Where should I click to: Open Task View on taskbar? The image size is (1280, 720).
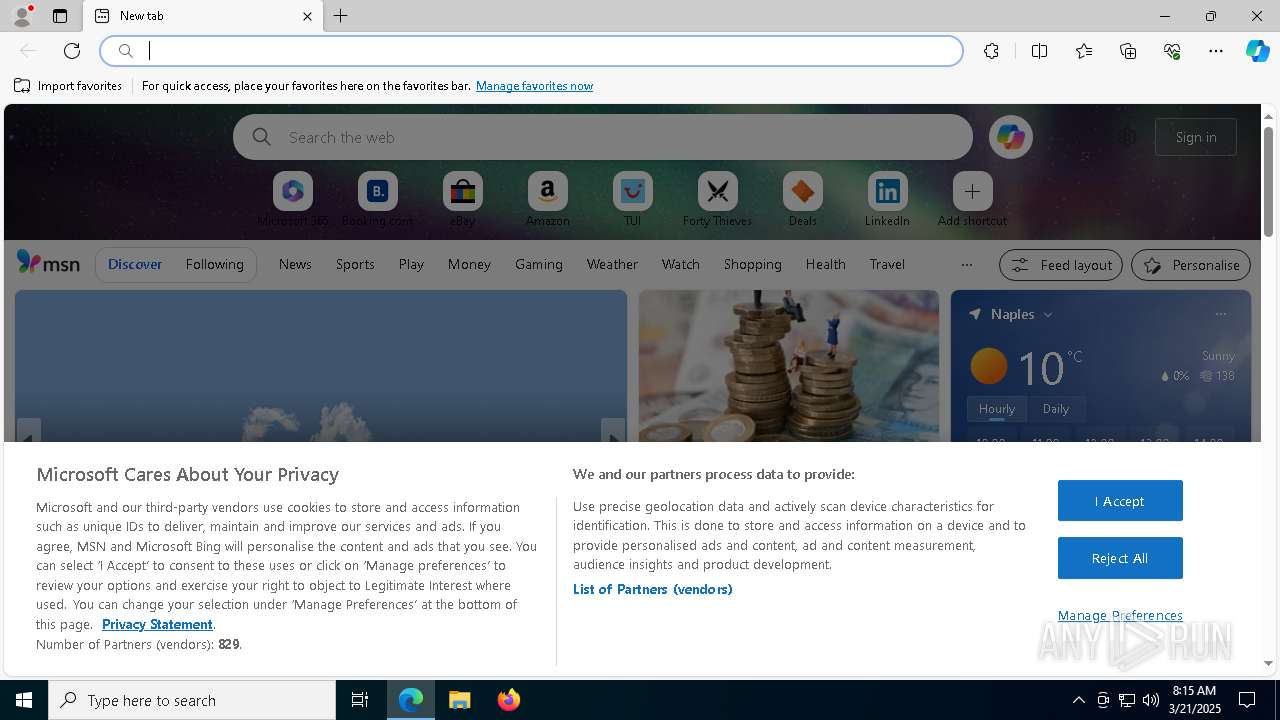tap(360, 700)
